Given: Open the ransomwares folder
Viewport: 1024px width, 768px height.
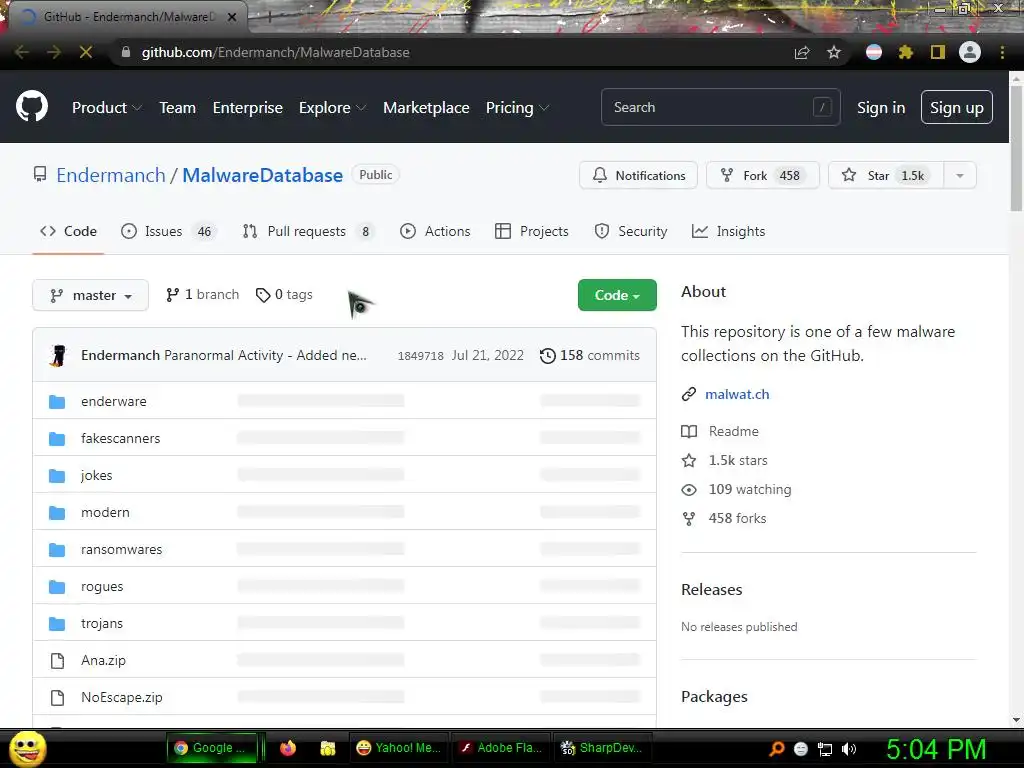Looking at the screenshot, I should [121, 549].
